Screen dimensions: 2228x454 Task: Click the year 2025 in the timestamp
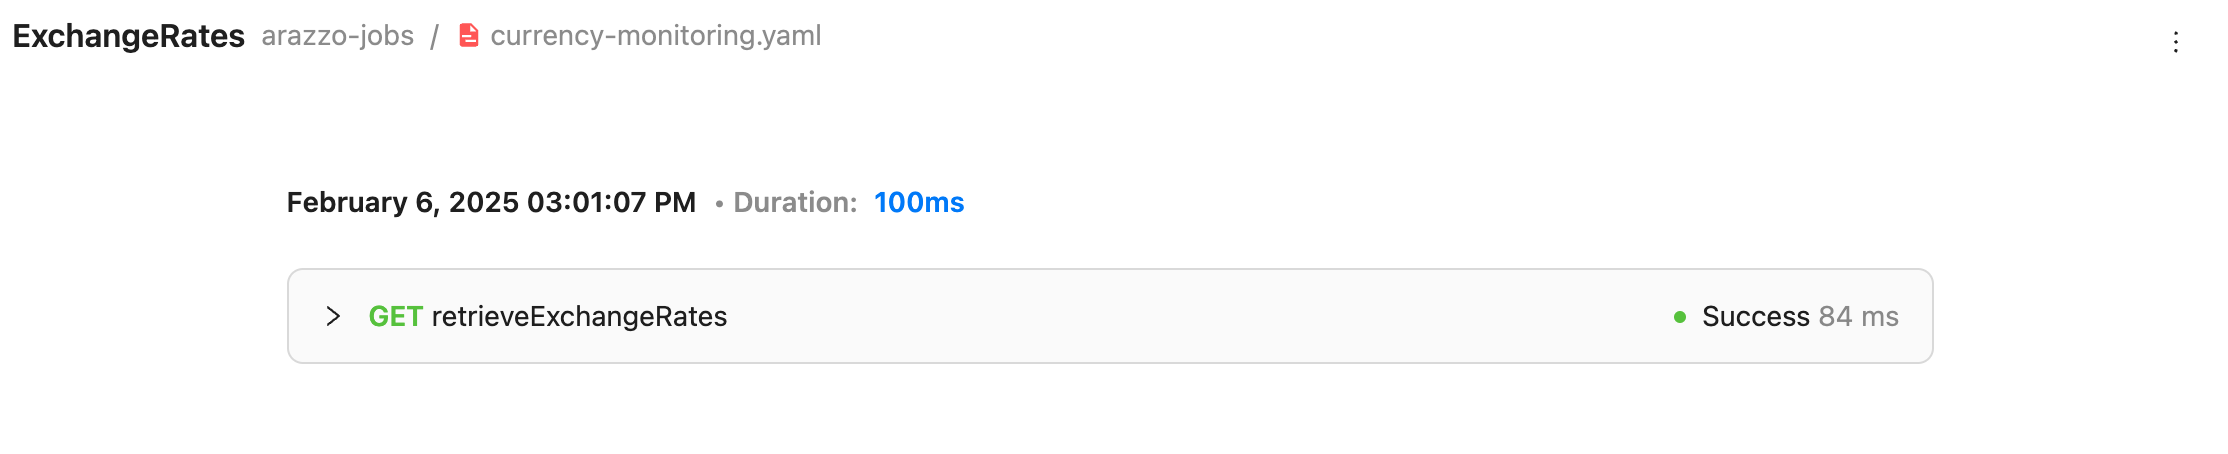click(483, 203)
